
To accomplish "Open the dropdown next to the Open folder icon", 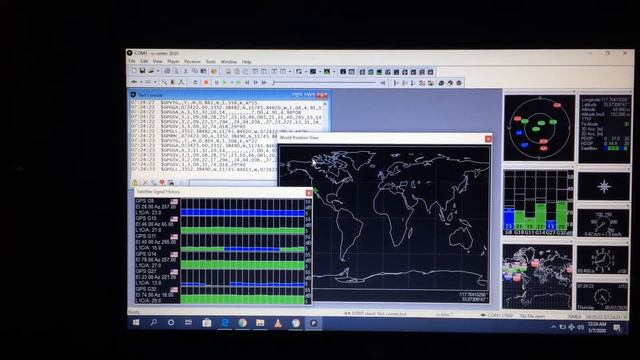I will coord(158,71).
